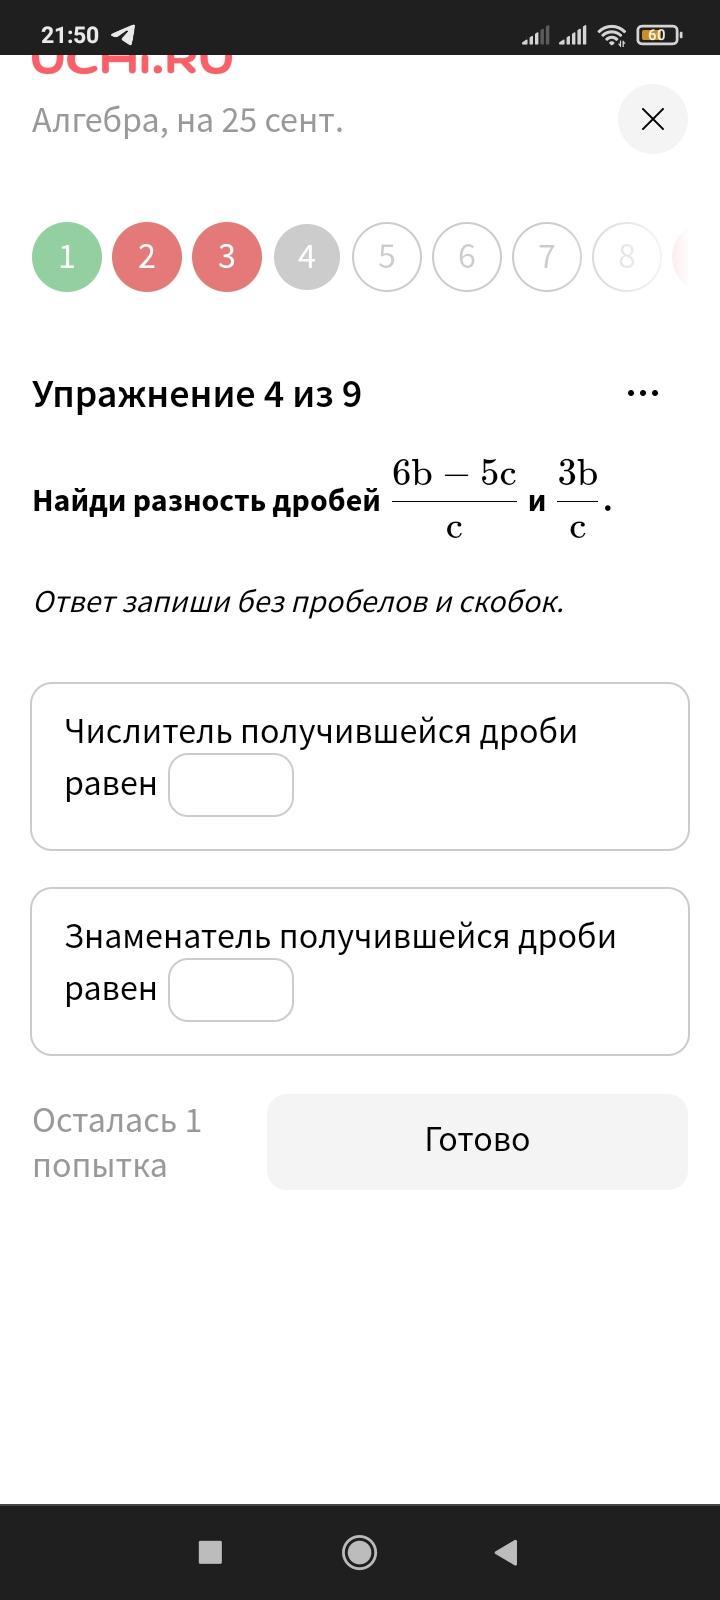This screenshot has height=1600, width=720.
Task: Open failed exercise 3 red circle
Action: tap(227, 257)
